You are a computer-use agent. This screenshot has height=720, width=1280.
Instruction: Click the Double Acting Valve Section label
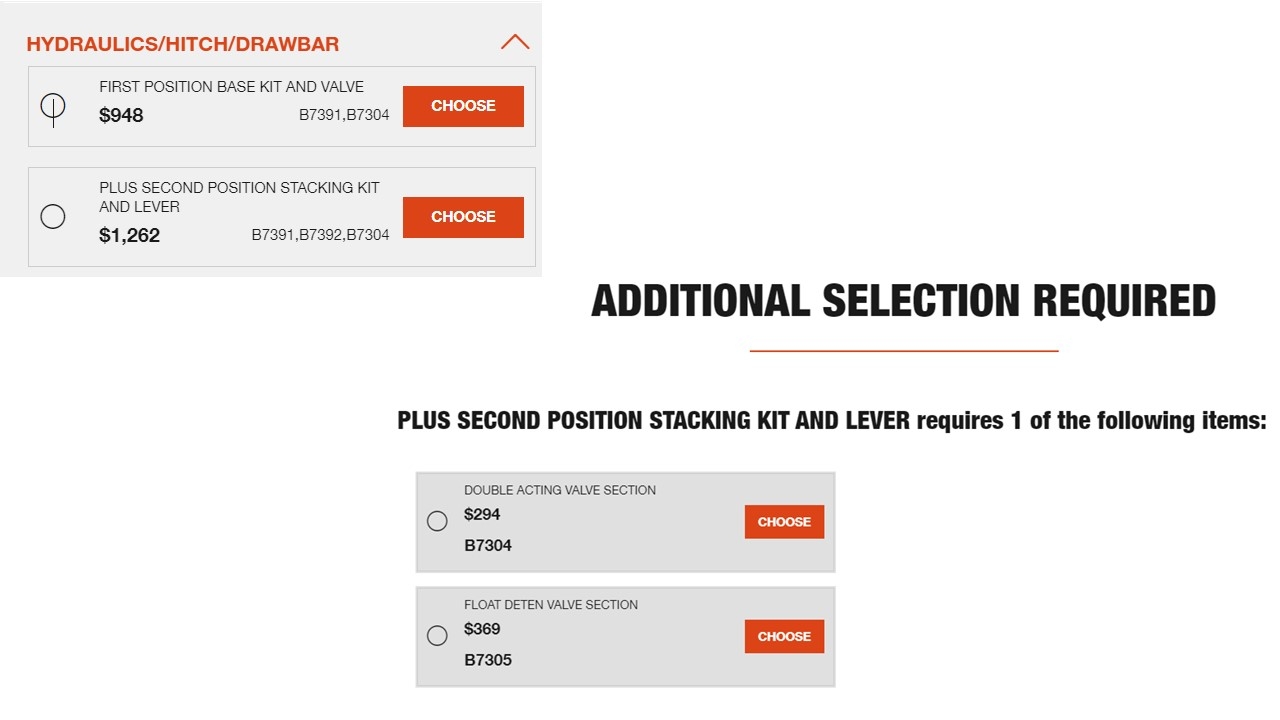tap(560, 490)
